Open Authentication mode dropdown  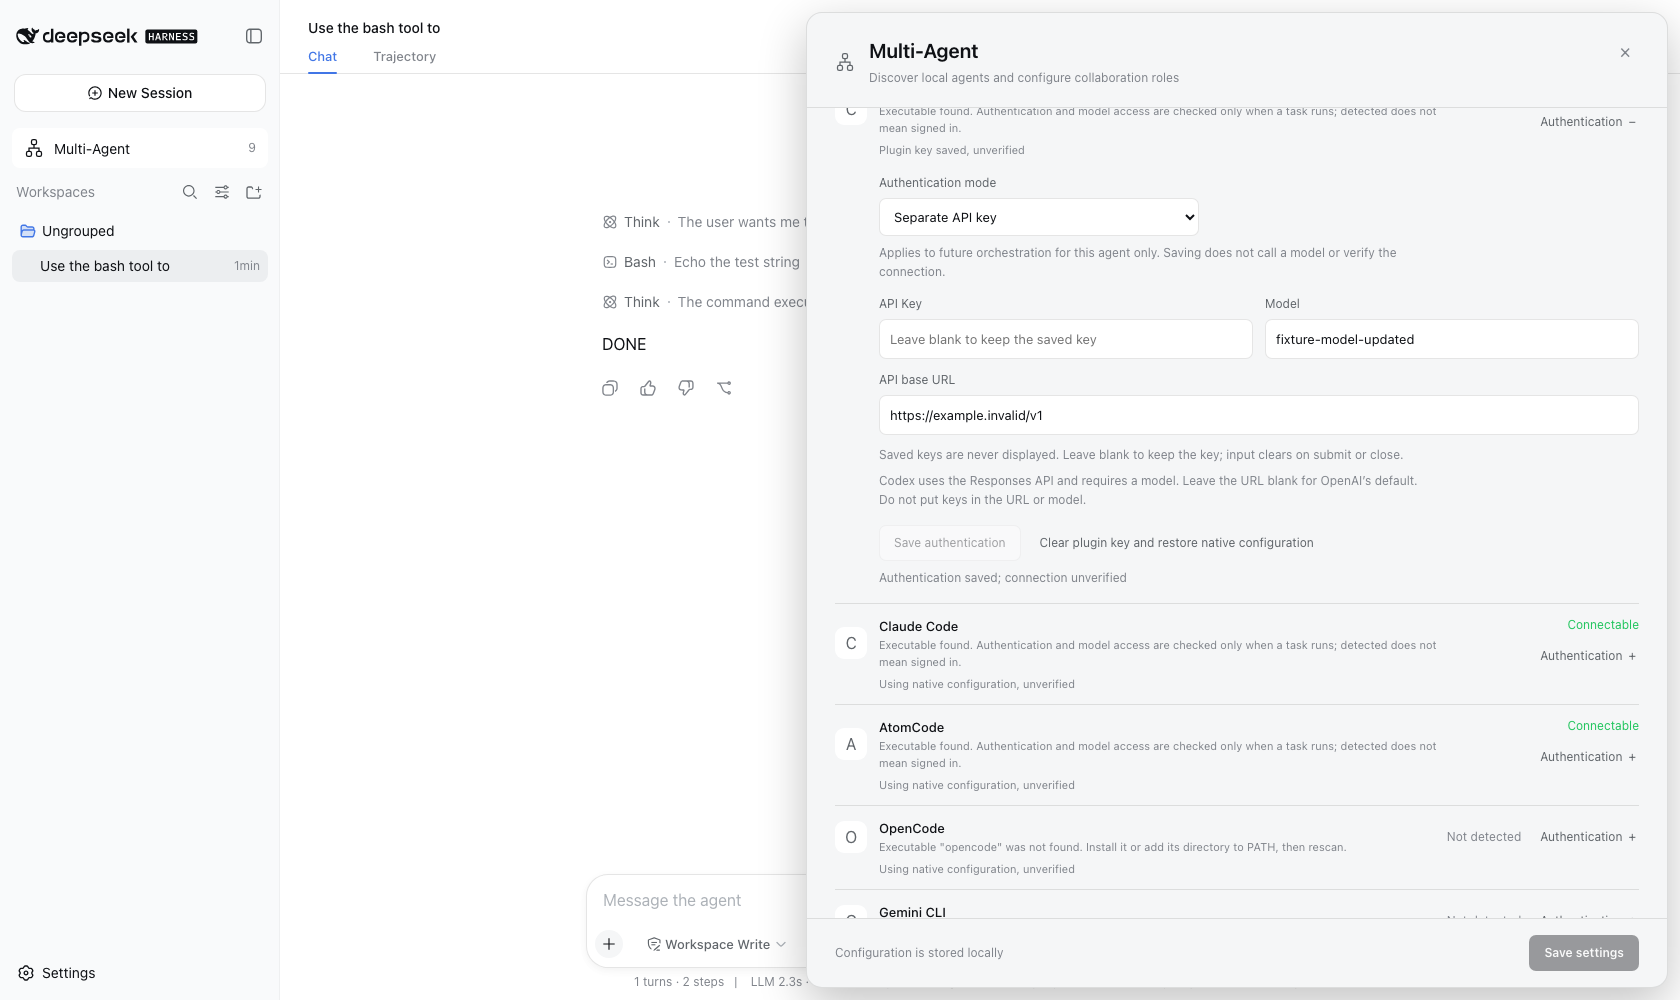[1039, 217]
